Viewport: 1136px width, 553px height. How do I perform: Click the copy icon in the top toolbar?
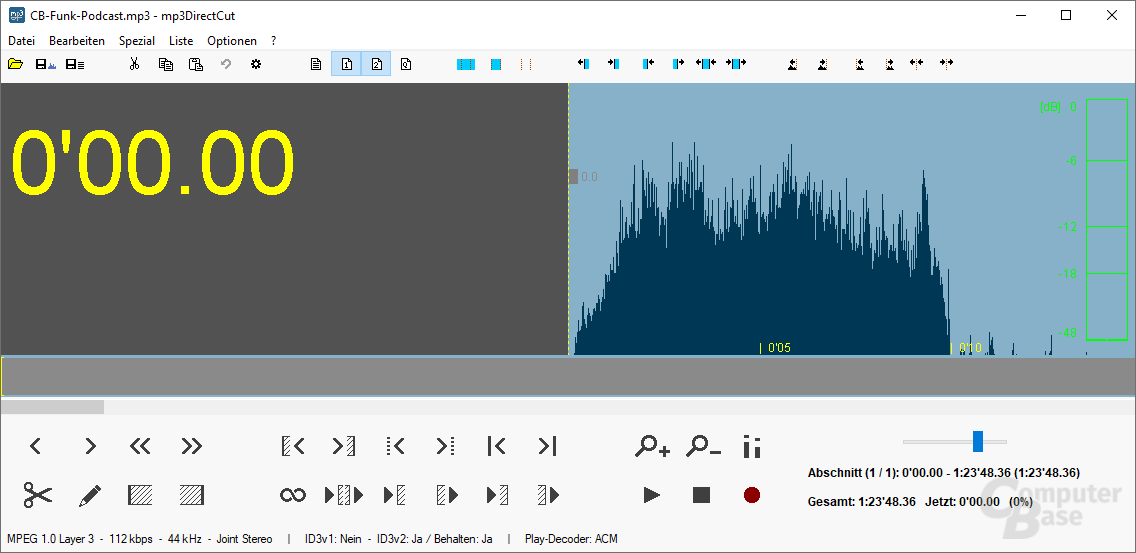166,65
